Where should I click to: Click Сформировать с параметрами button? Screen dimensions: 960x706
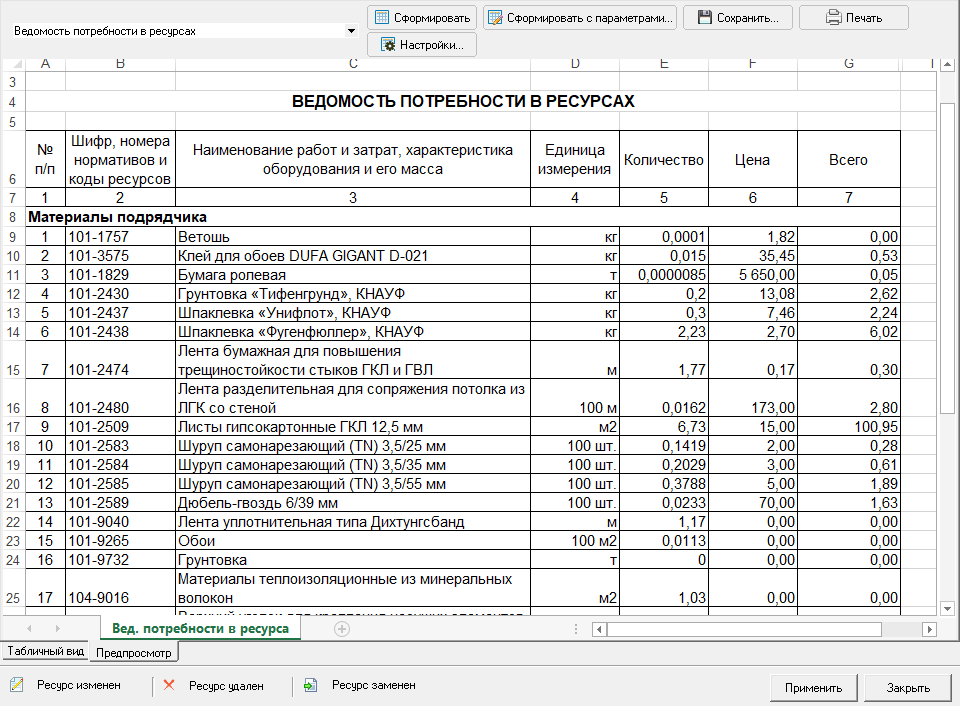point(580,18)
